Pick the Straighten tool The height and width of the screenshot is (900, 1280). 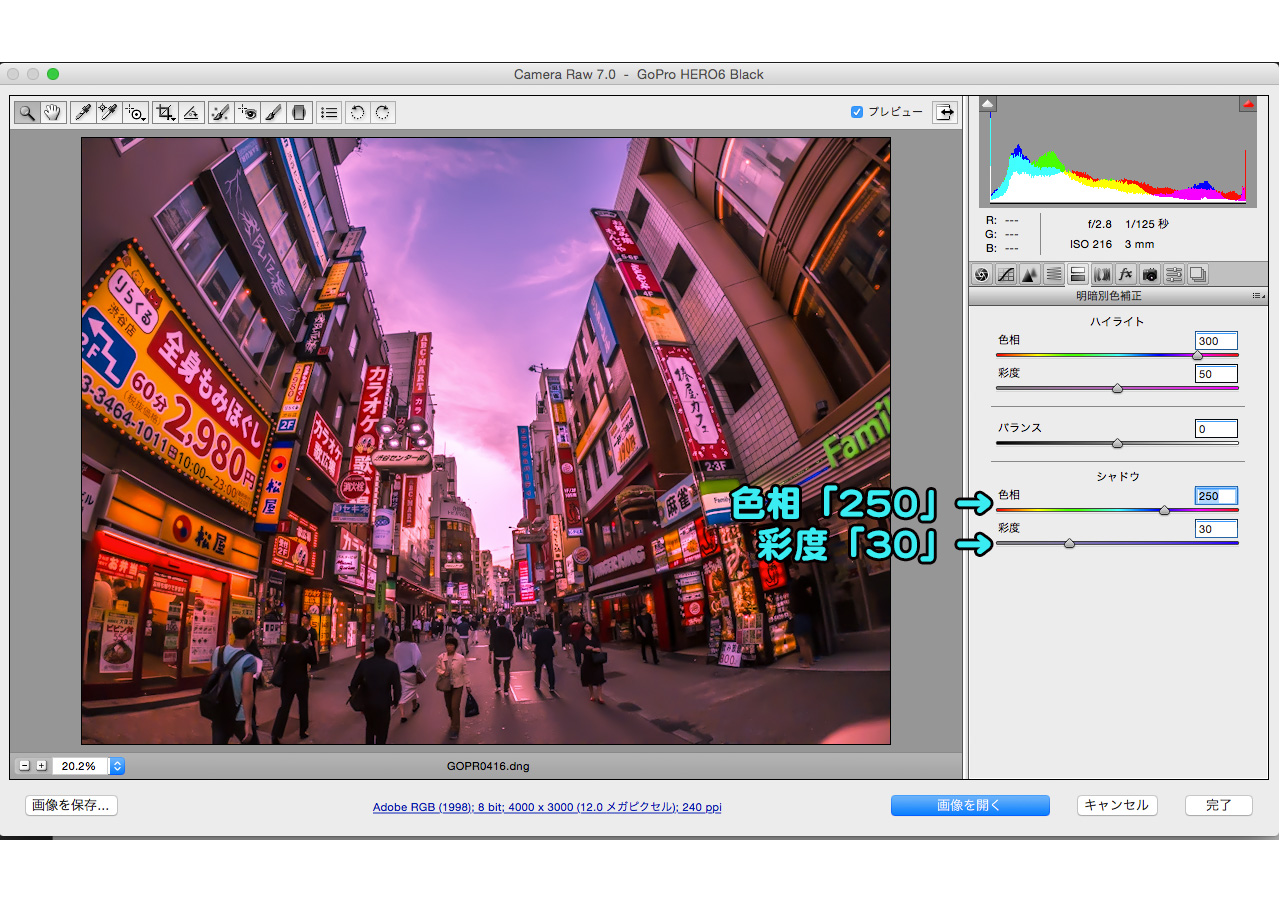coord(192,112)
